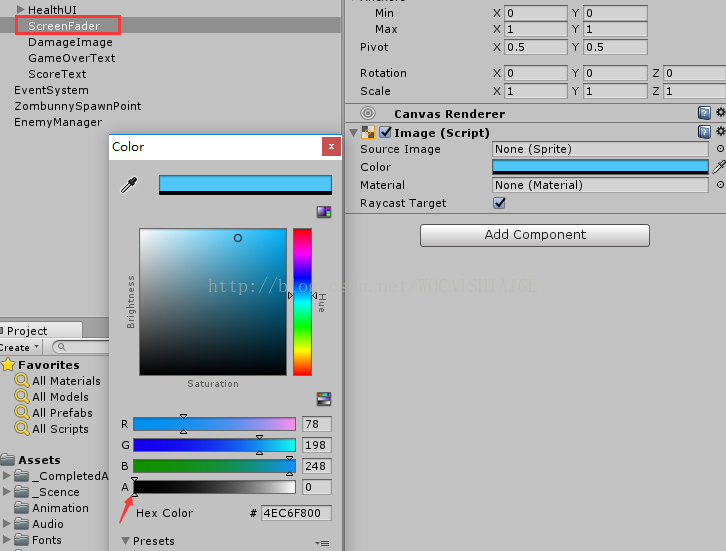
Task: Click the Saturation/Brightness color square
Action: pos(213,301)
